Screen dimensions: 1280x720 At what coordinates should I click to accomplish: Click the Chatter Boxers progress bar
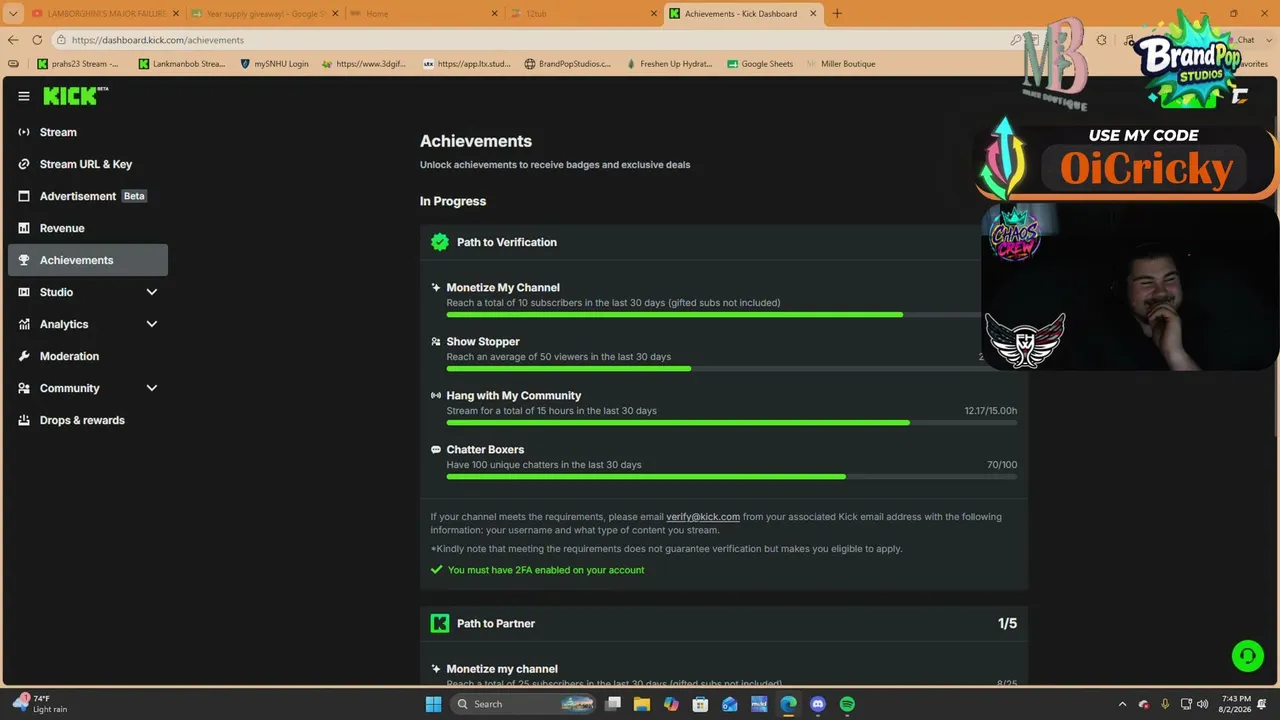click(732, 477)
